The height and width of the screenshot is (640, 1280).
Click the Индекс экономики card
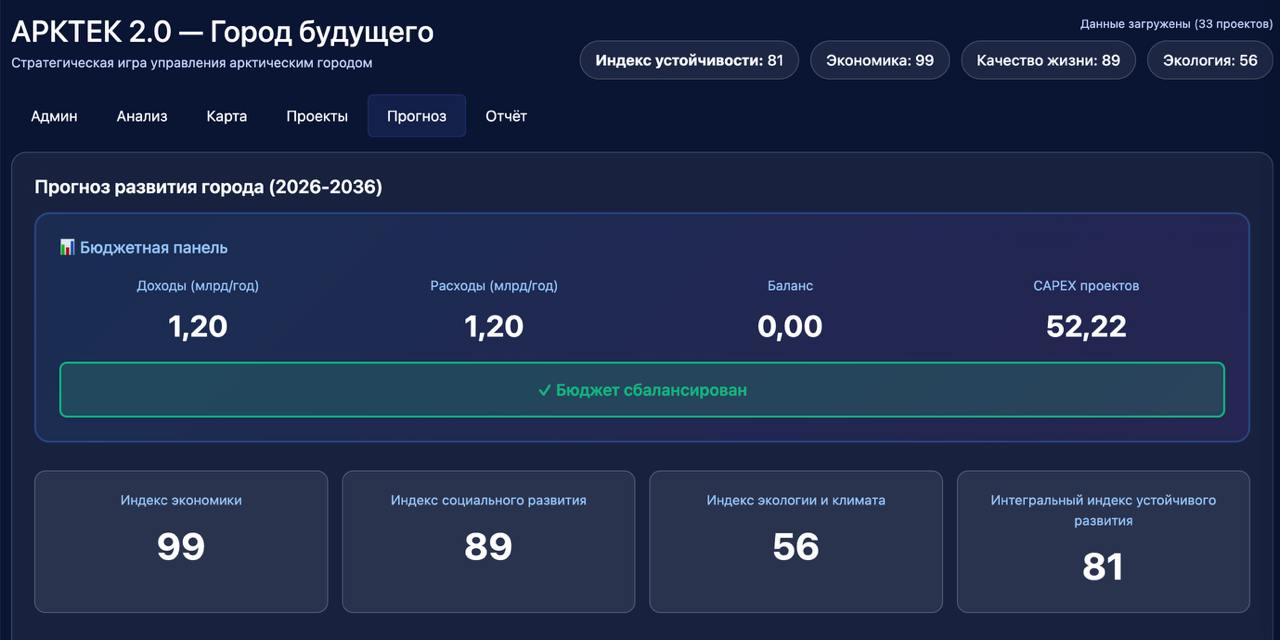click(x=181, y=541)
